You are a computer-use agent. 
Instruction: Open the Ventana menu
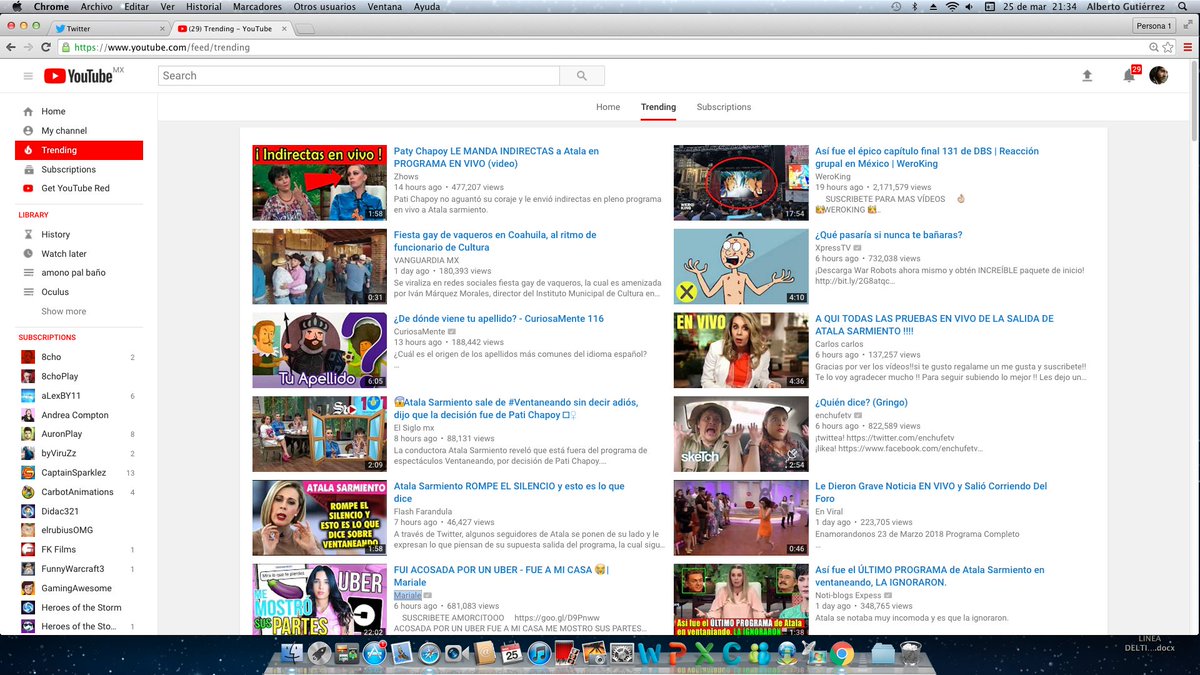(x=383, y=7)
